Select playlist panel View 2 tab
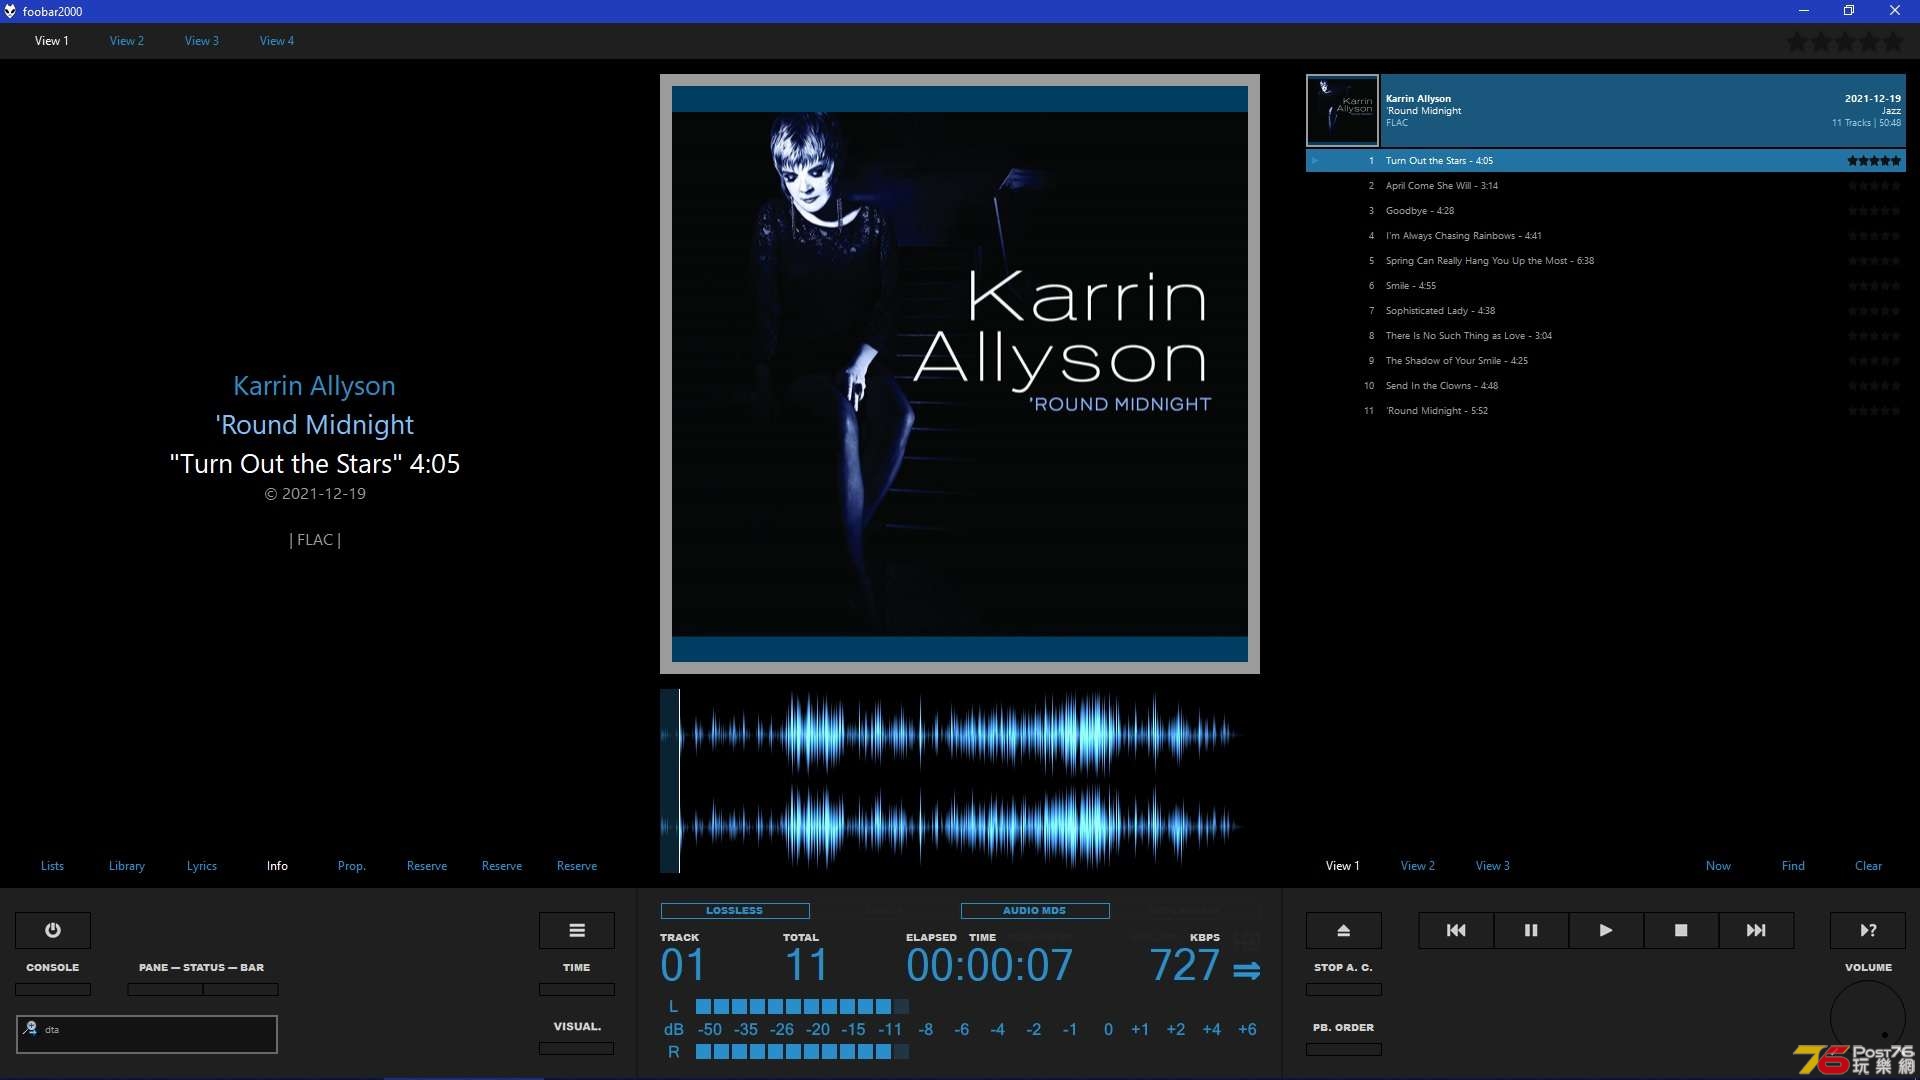The image size is (1920, 1080). pos(1418,866)
